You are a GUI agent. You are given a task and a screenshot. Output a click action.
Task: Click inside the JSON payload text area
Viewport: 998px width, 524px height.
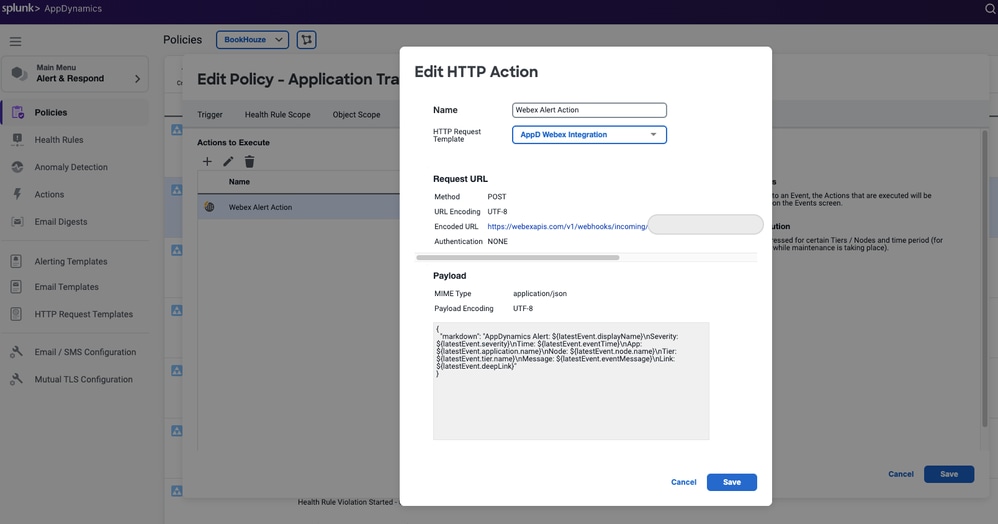tap(571, 381)
